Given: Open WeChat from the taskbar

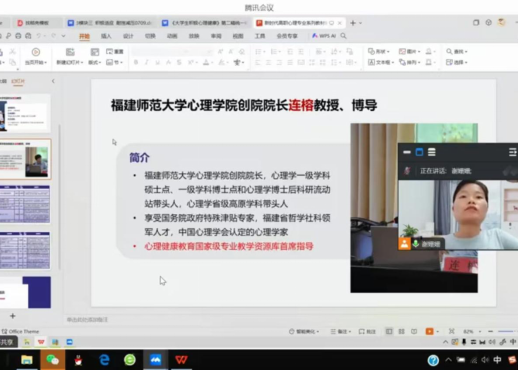Looking at the screenshot, I should tap(52, 360).
